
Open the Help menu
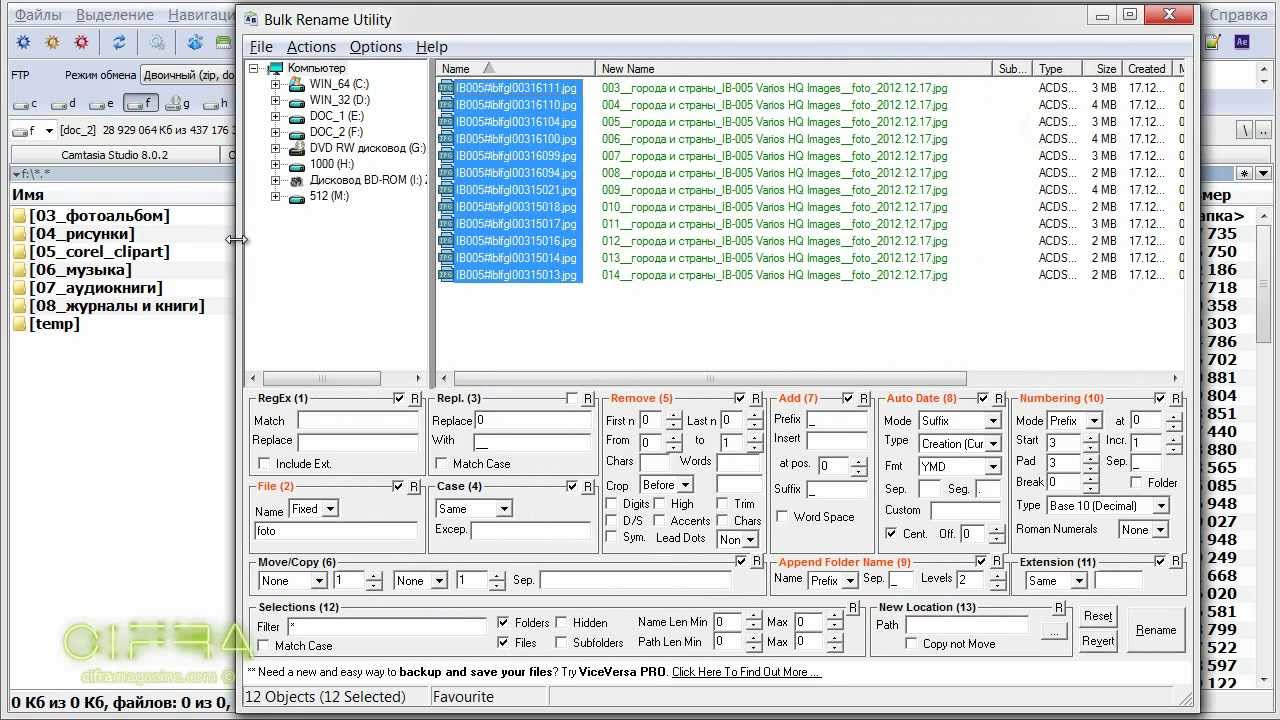point(432,47)
